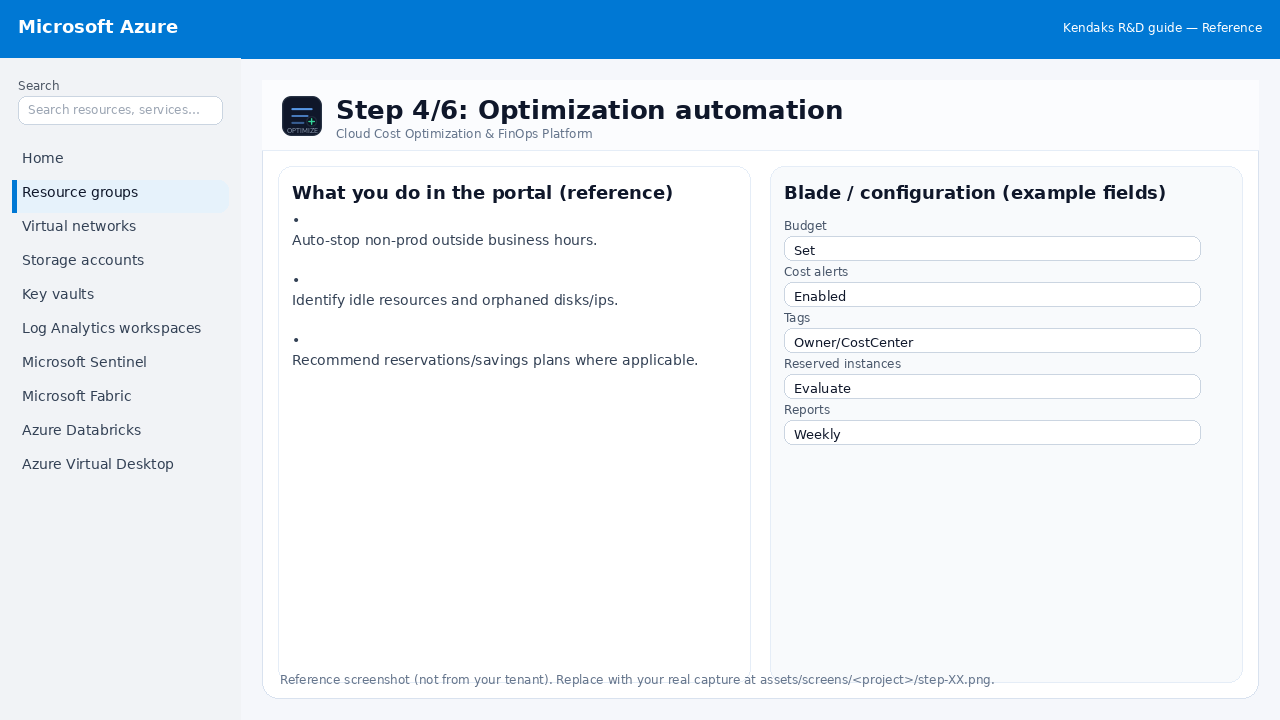This screenshot has width=1280, height=720.
Task: Click the Step 4/6 Optimization automation heading
Action: pos(589,110)
